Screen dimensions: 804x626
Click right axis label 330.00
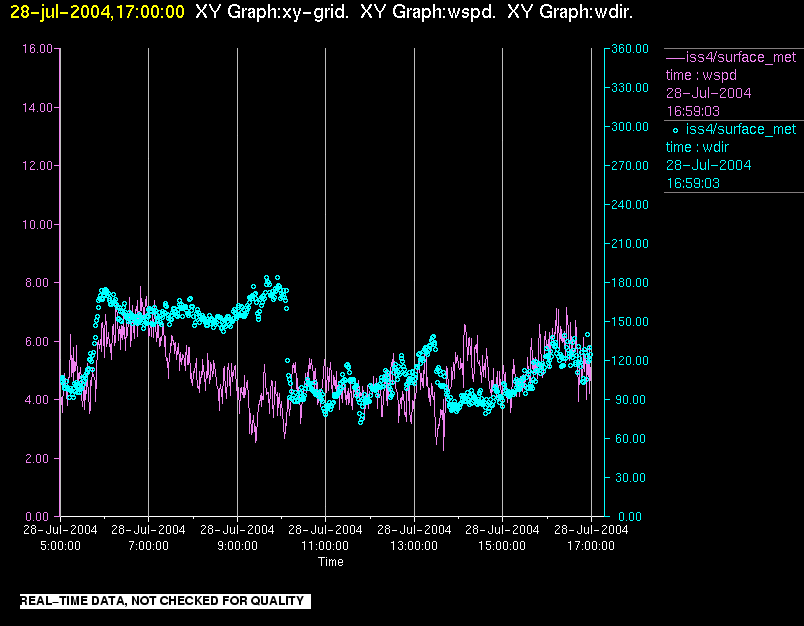[630, 88]
